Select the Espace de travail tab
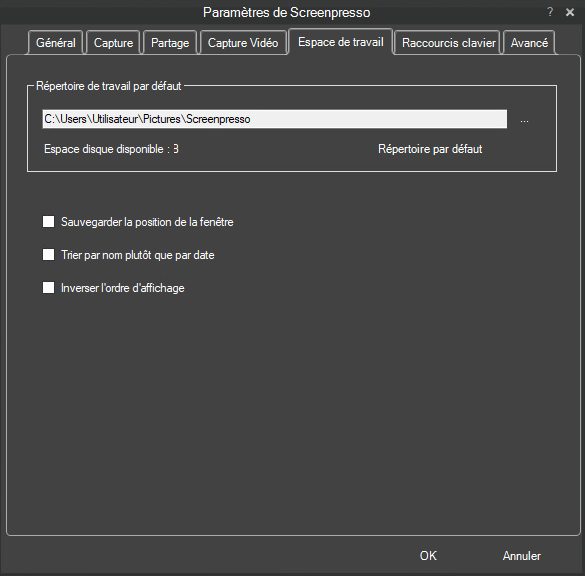This screenshot has width=585, height=576. coord(341,42)
